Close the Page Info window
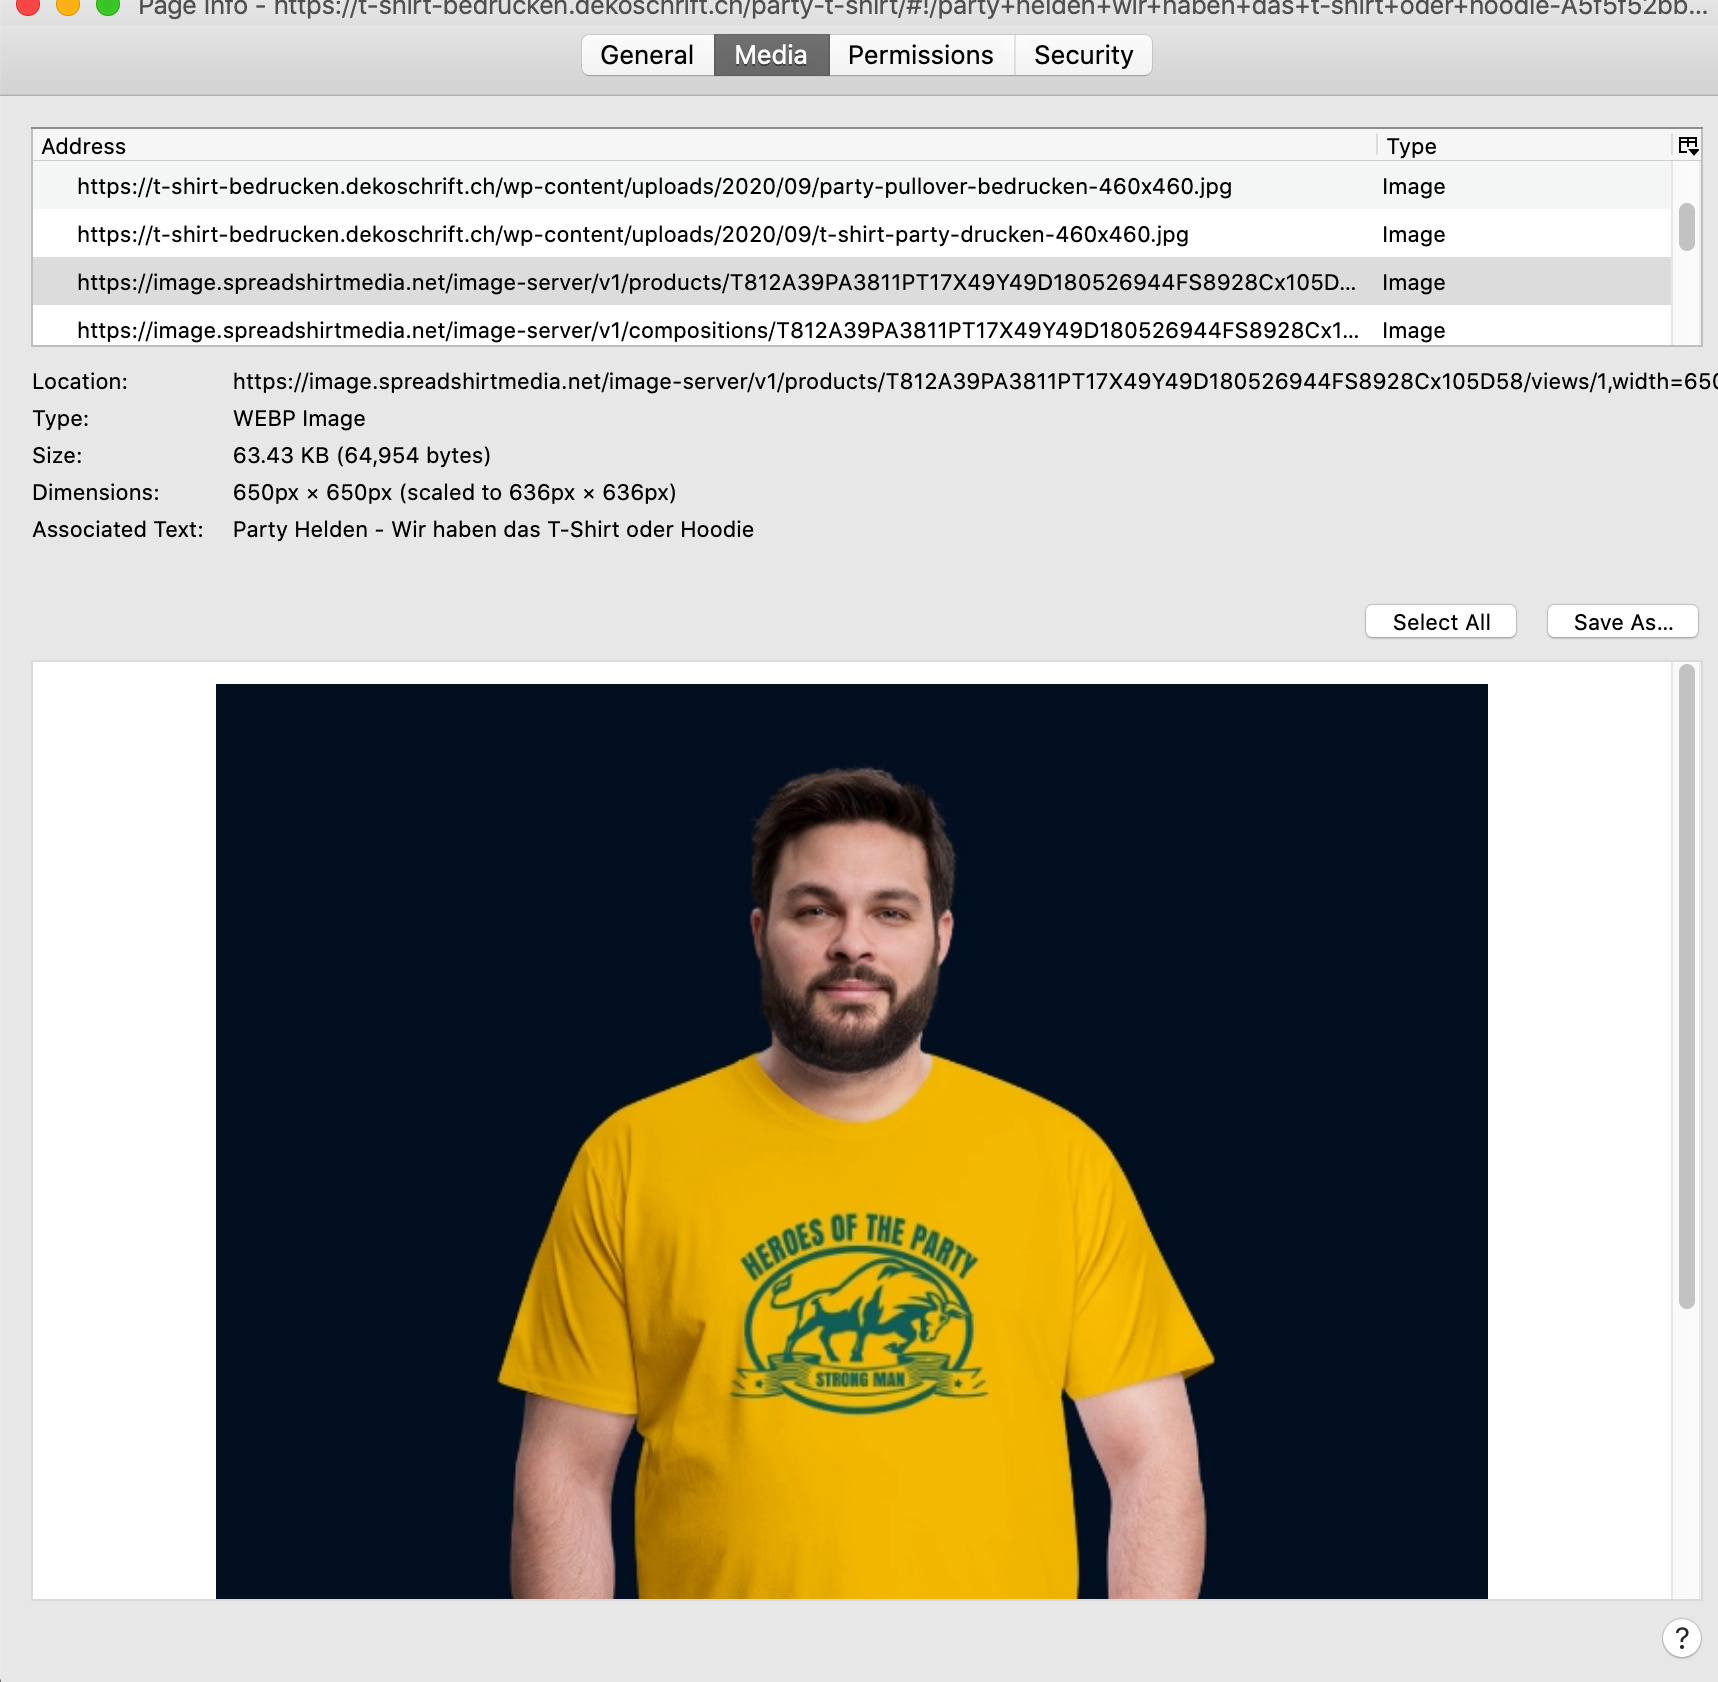Screen dimensions: 1718x1682 pyautogui.click(x=28, y=6)
